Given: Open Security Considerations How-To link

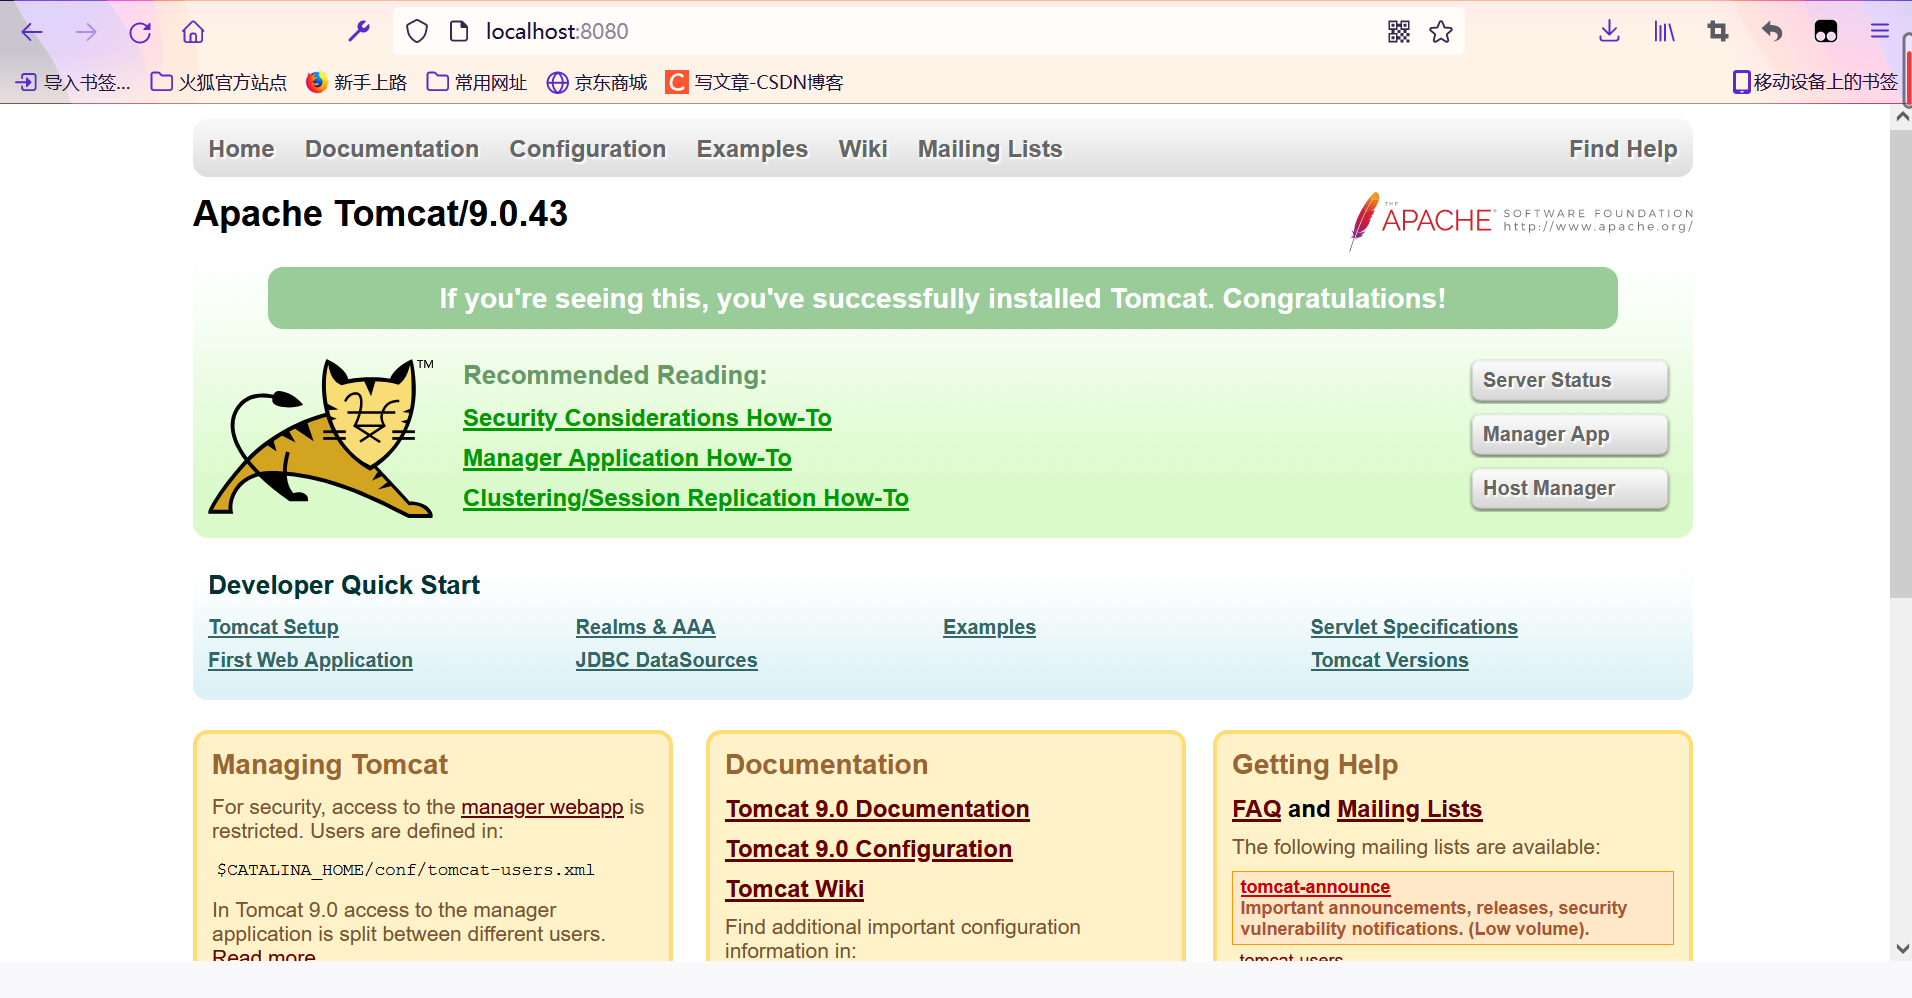Looking at the screenshot, I should tap(647, 418).
